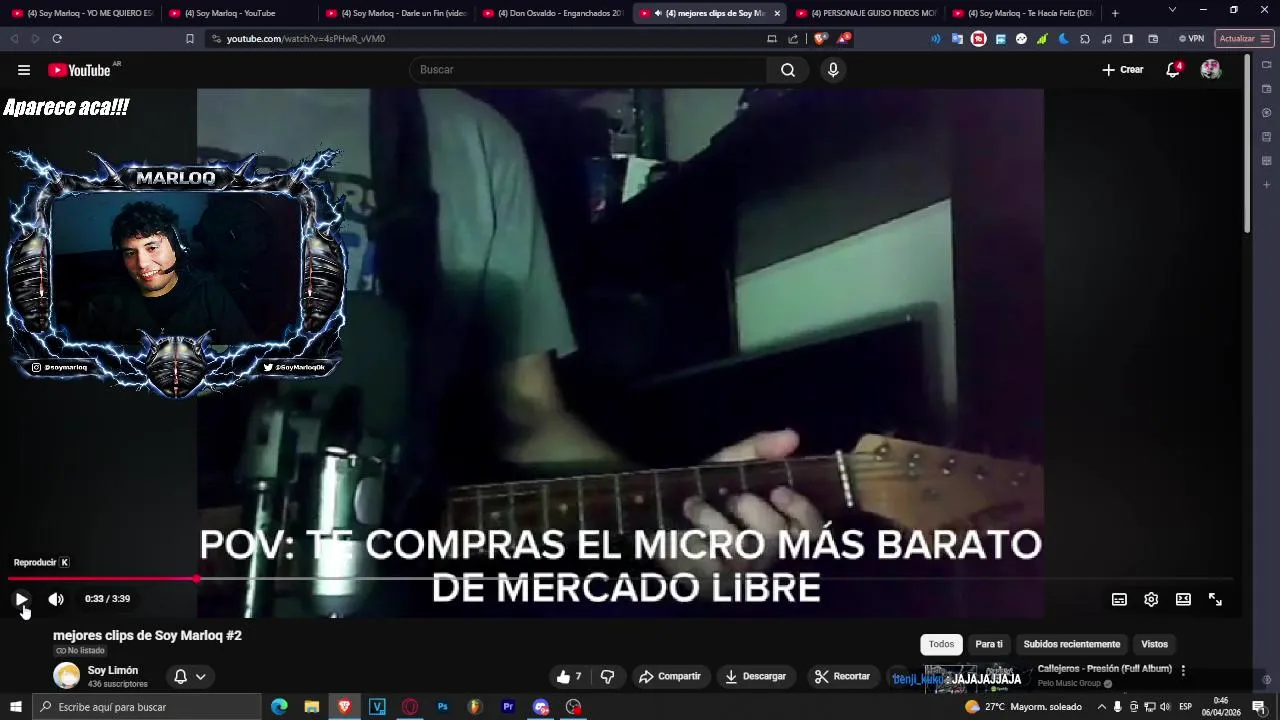
Task: Click the Recortar clip button
Action: click(x=842, y=677)
